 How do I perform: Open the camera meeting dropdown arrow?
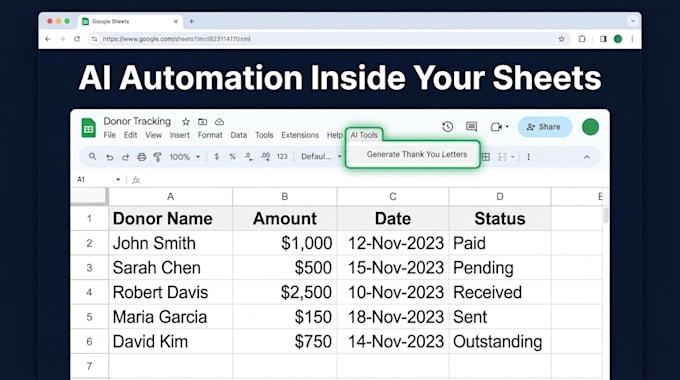point(507,127)
